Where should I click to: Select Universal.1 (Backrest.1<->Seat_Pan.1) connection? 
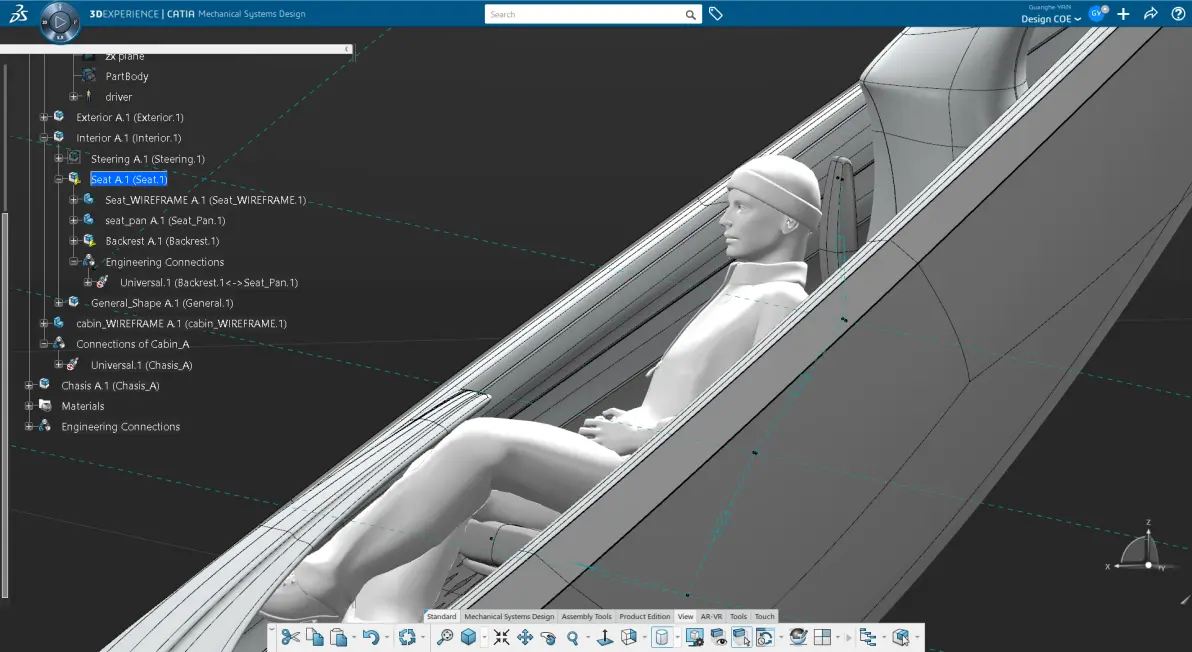(x=209, y=282)
